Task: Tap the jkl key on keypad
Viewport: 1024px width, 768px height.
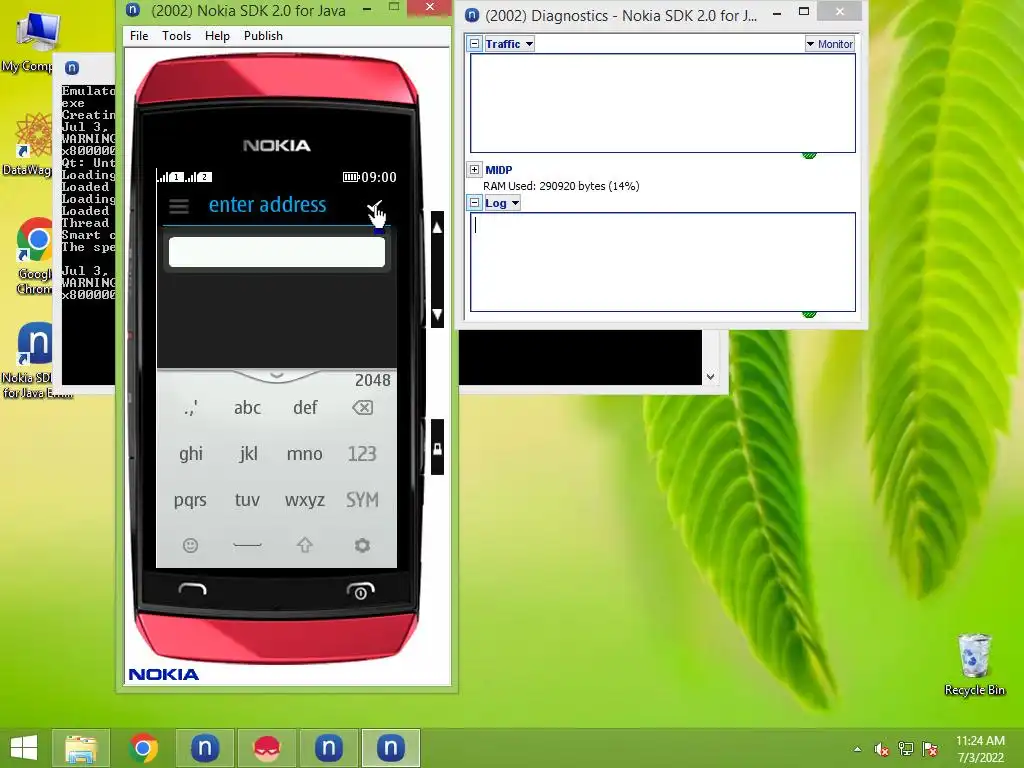Action: [248, 454]
